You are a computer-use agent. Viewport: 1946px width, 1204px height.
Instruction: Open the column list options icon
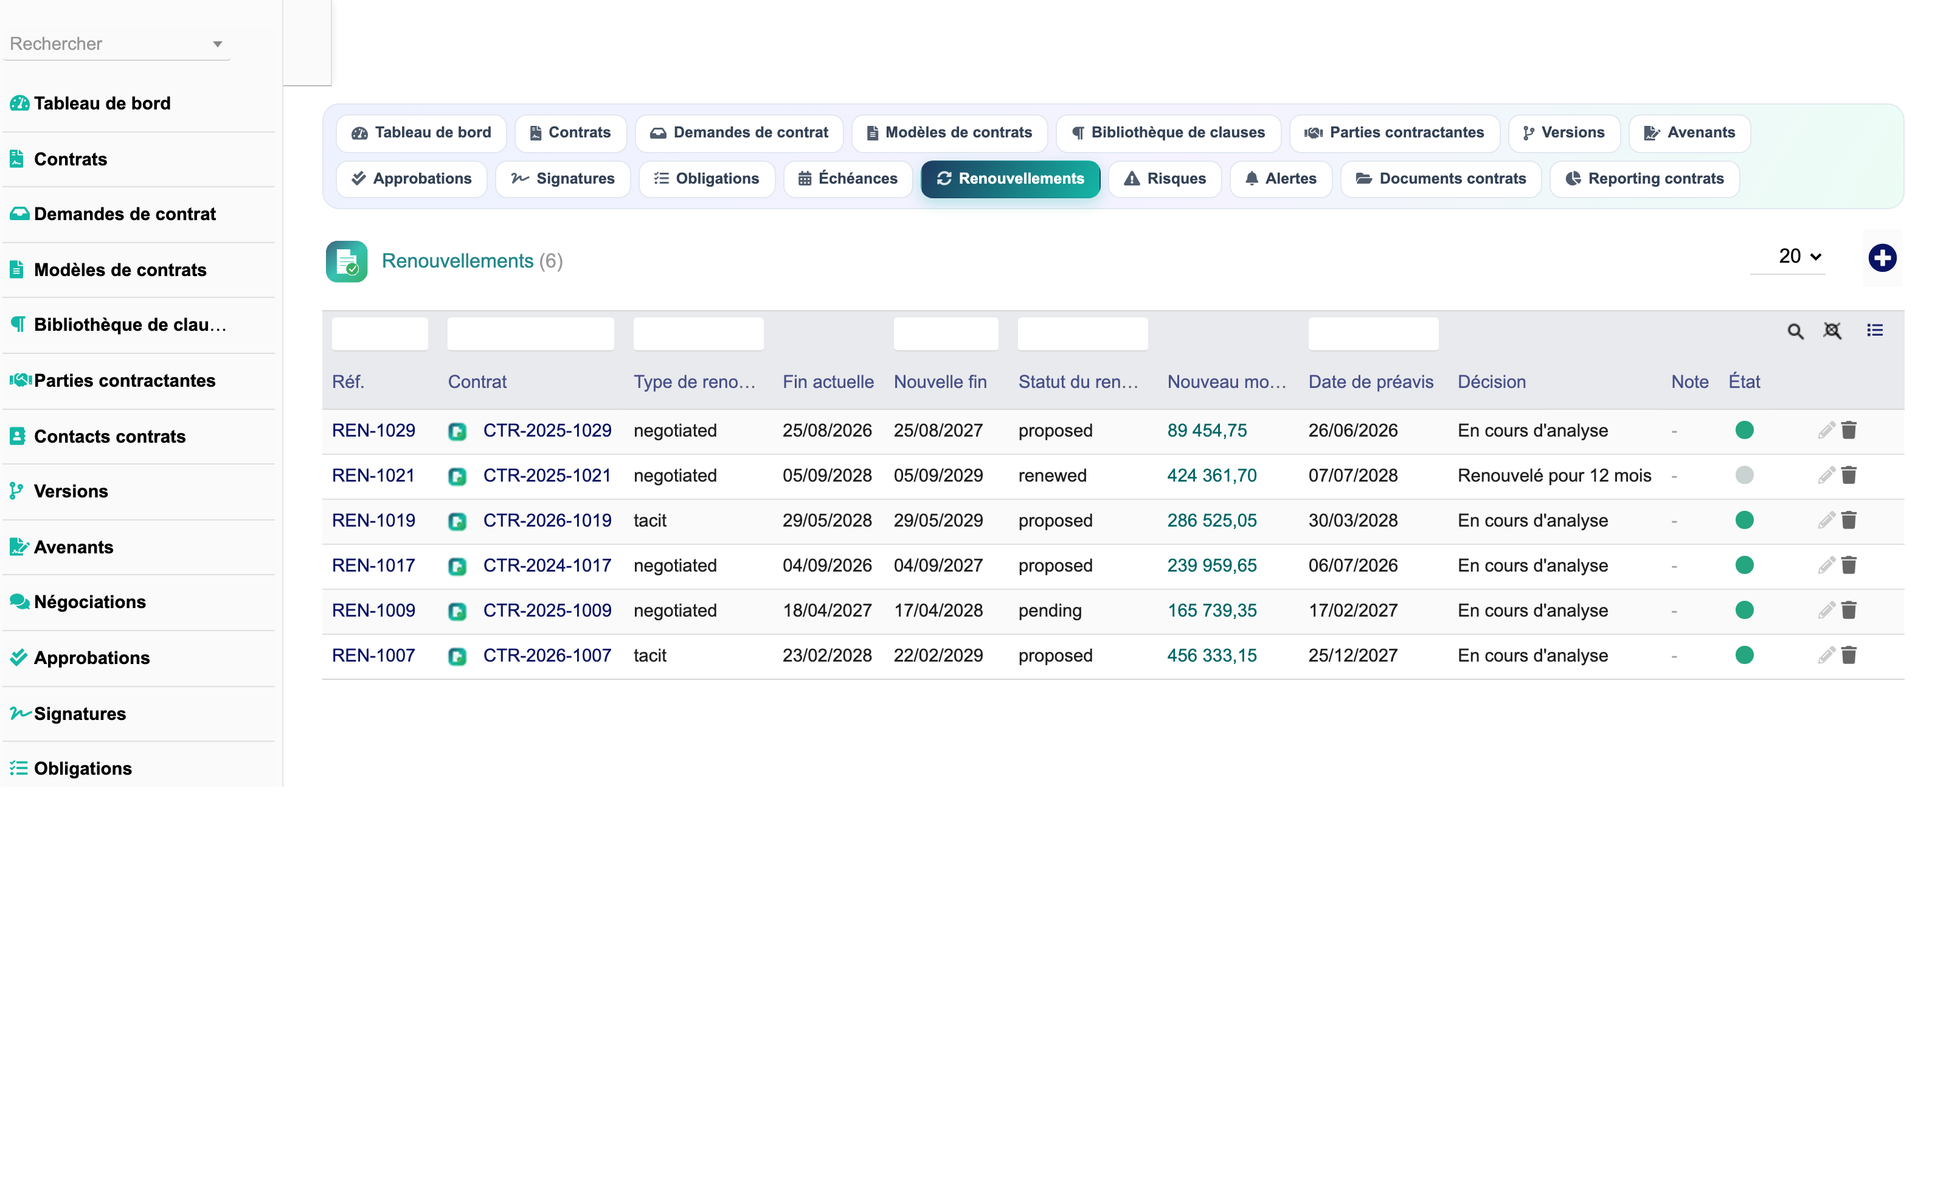pos(1875,330)
